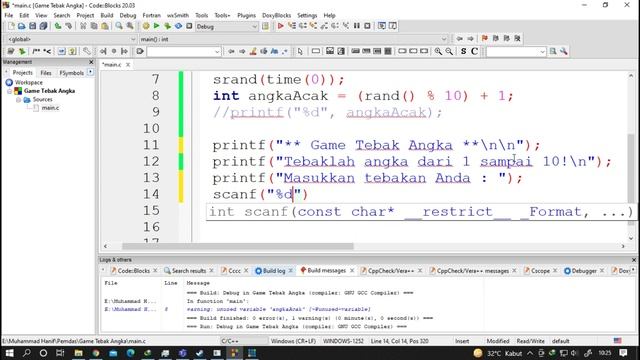Show more log tabs on the right
640x360 pixels.
click(633, 270)
